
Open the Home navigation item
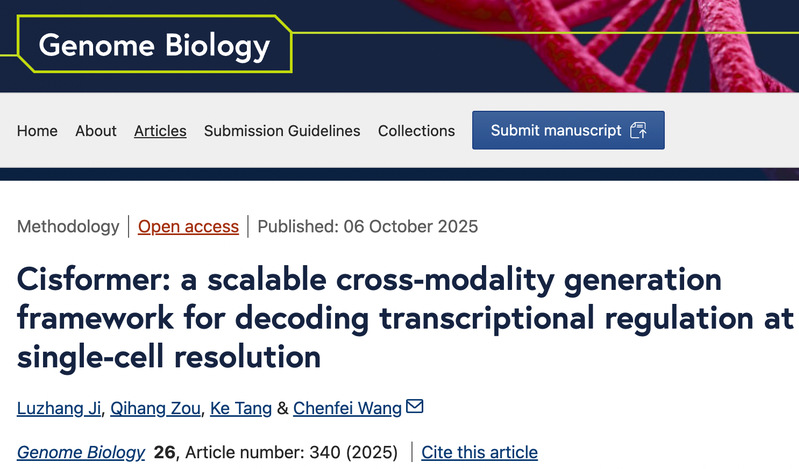click(x=37, y=131)
